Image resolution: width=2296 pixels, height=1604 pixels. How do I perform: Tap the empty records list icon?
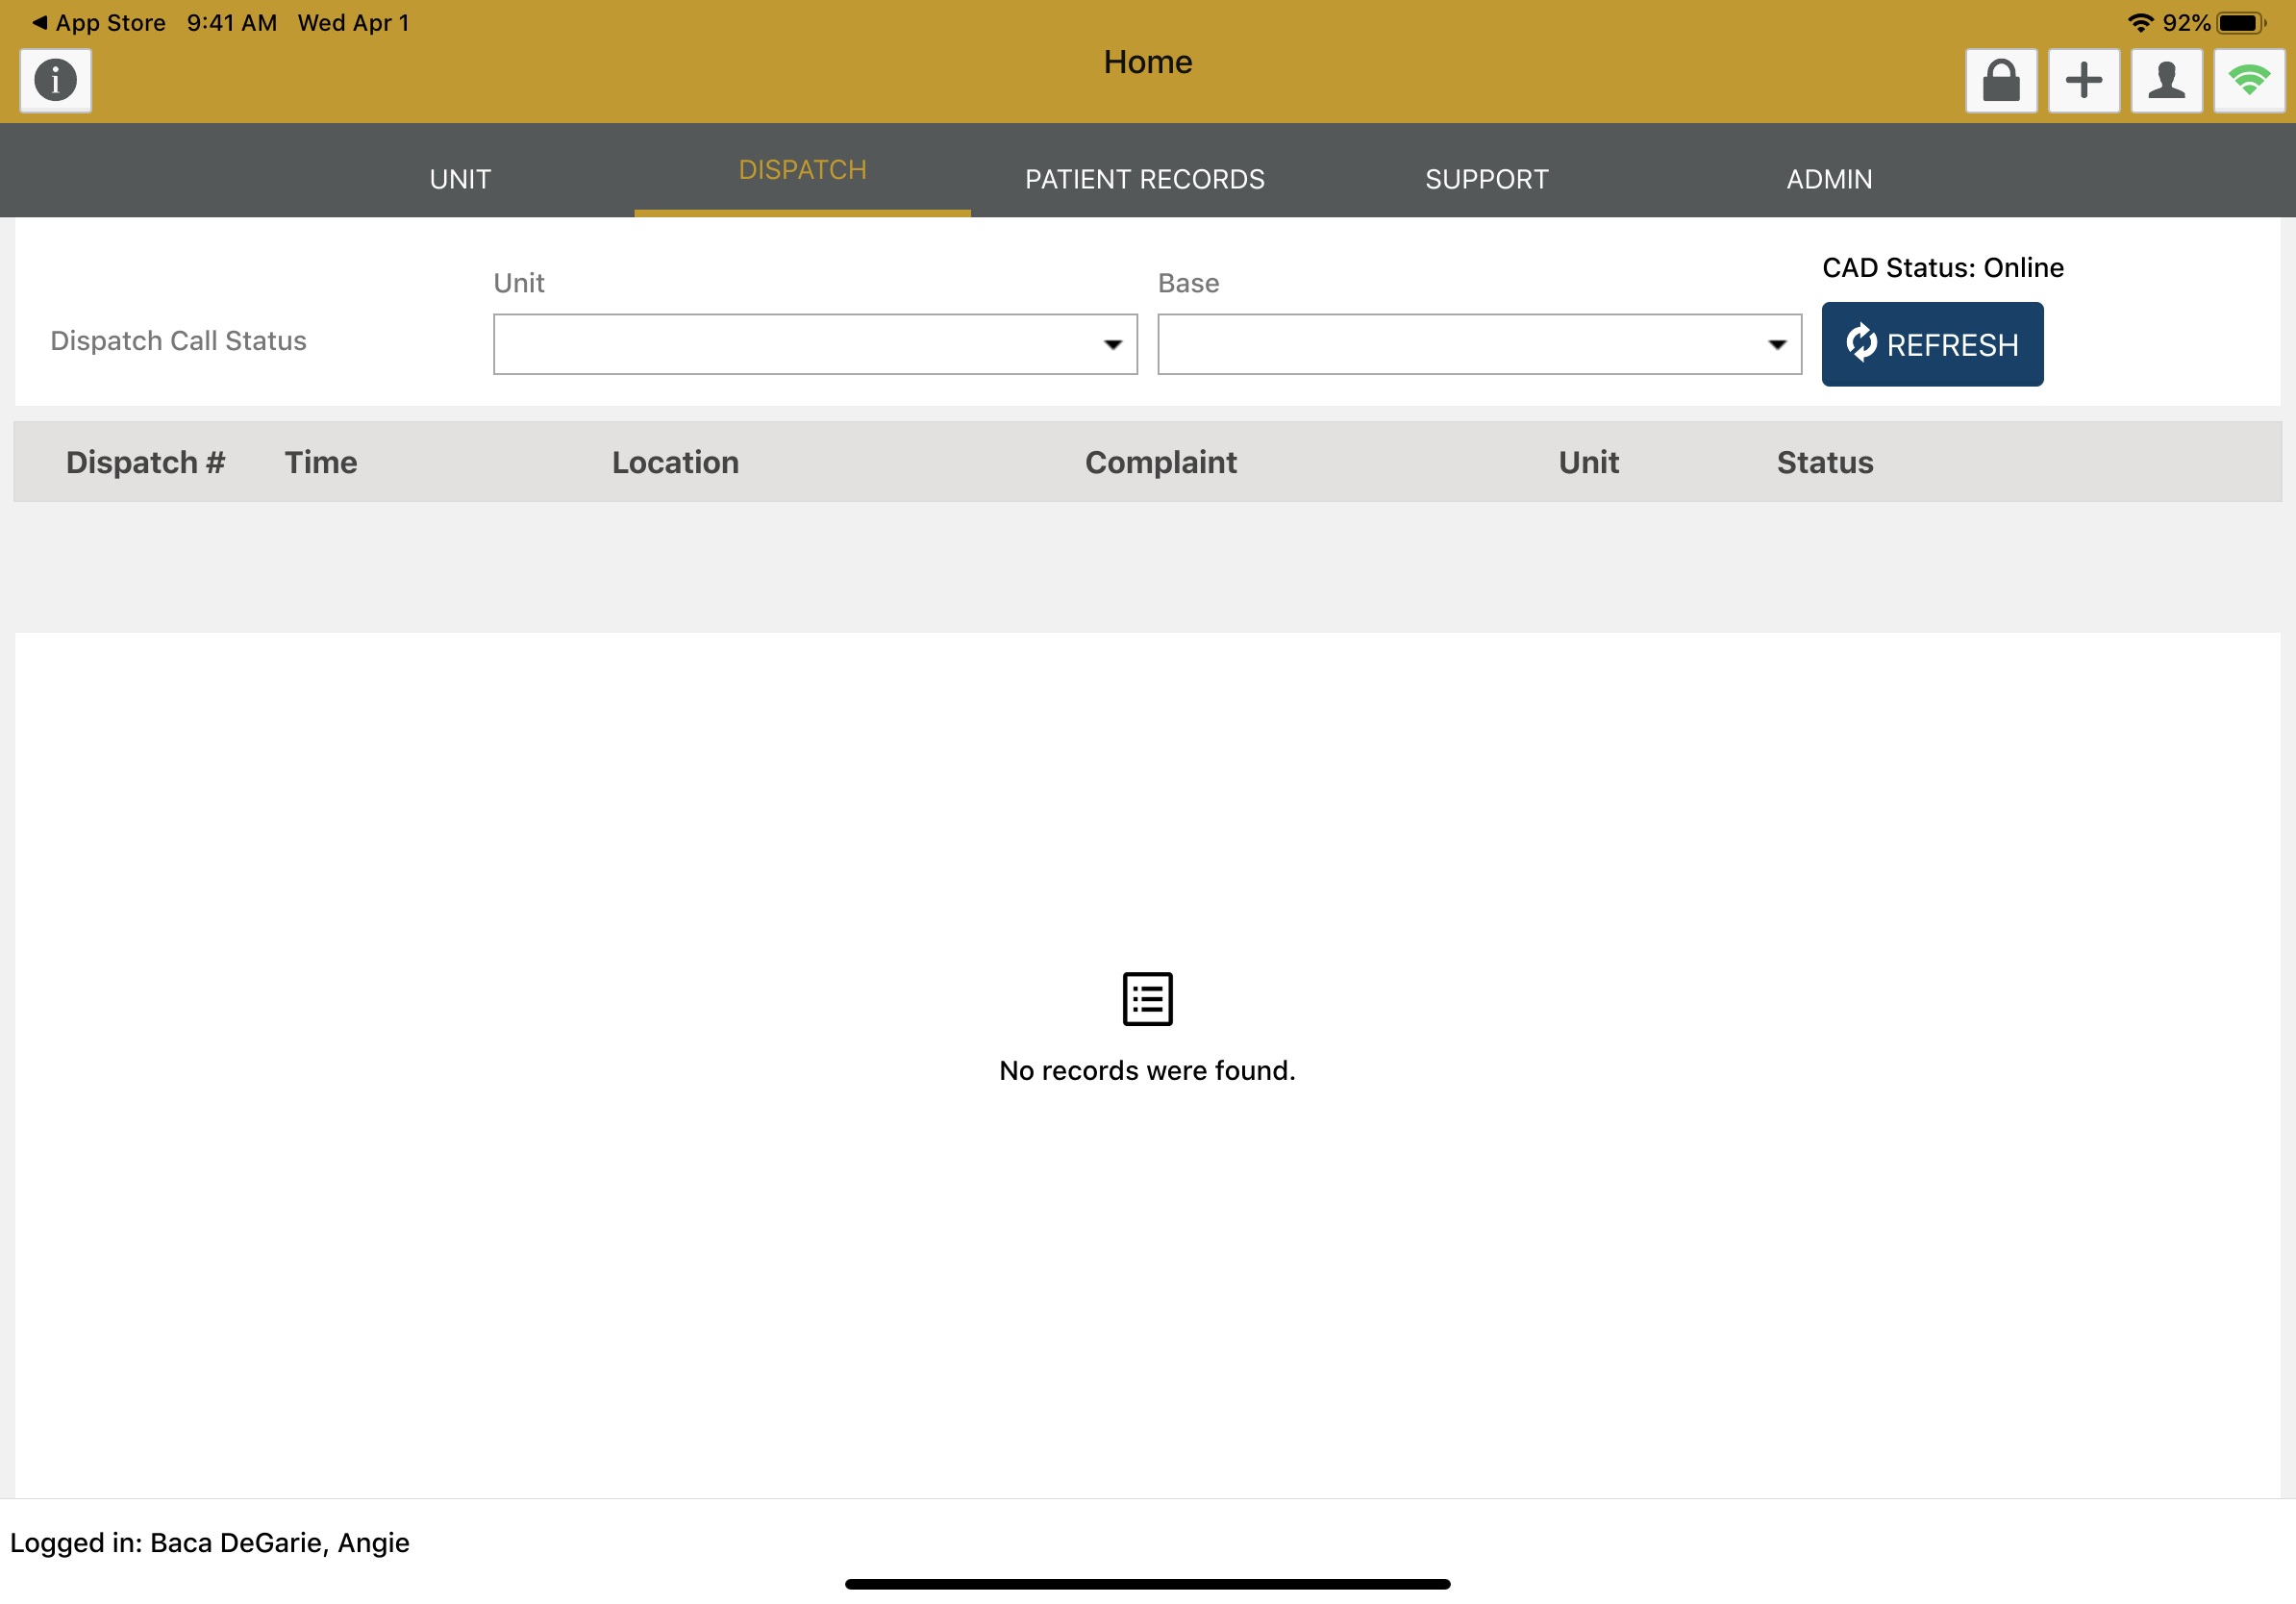coord(1147,998)
